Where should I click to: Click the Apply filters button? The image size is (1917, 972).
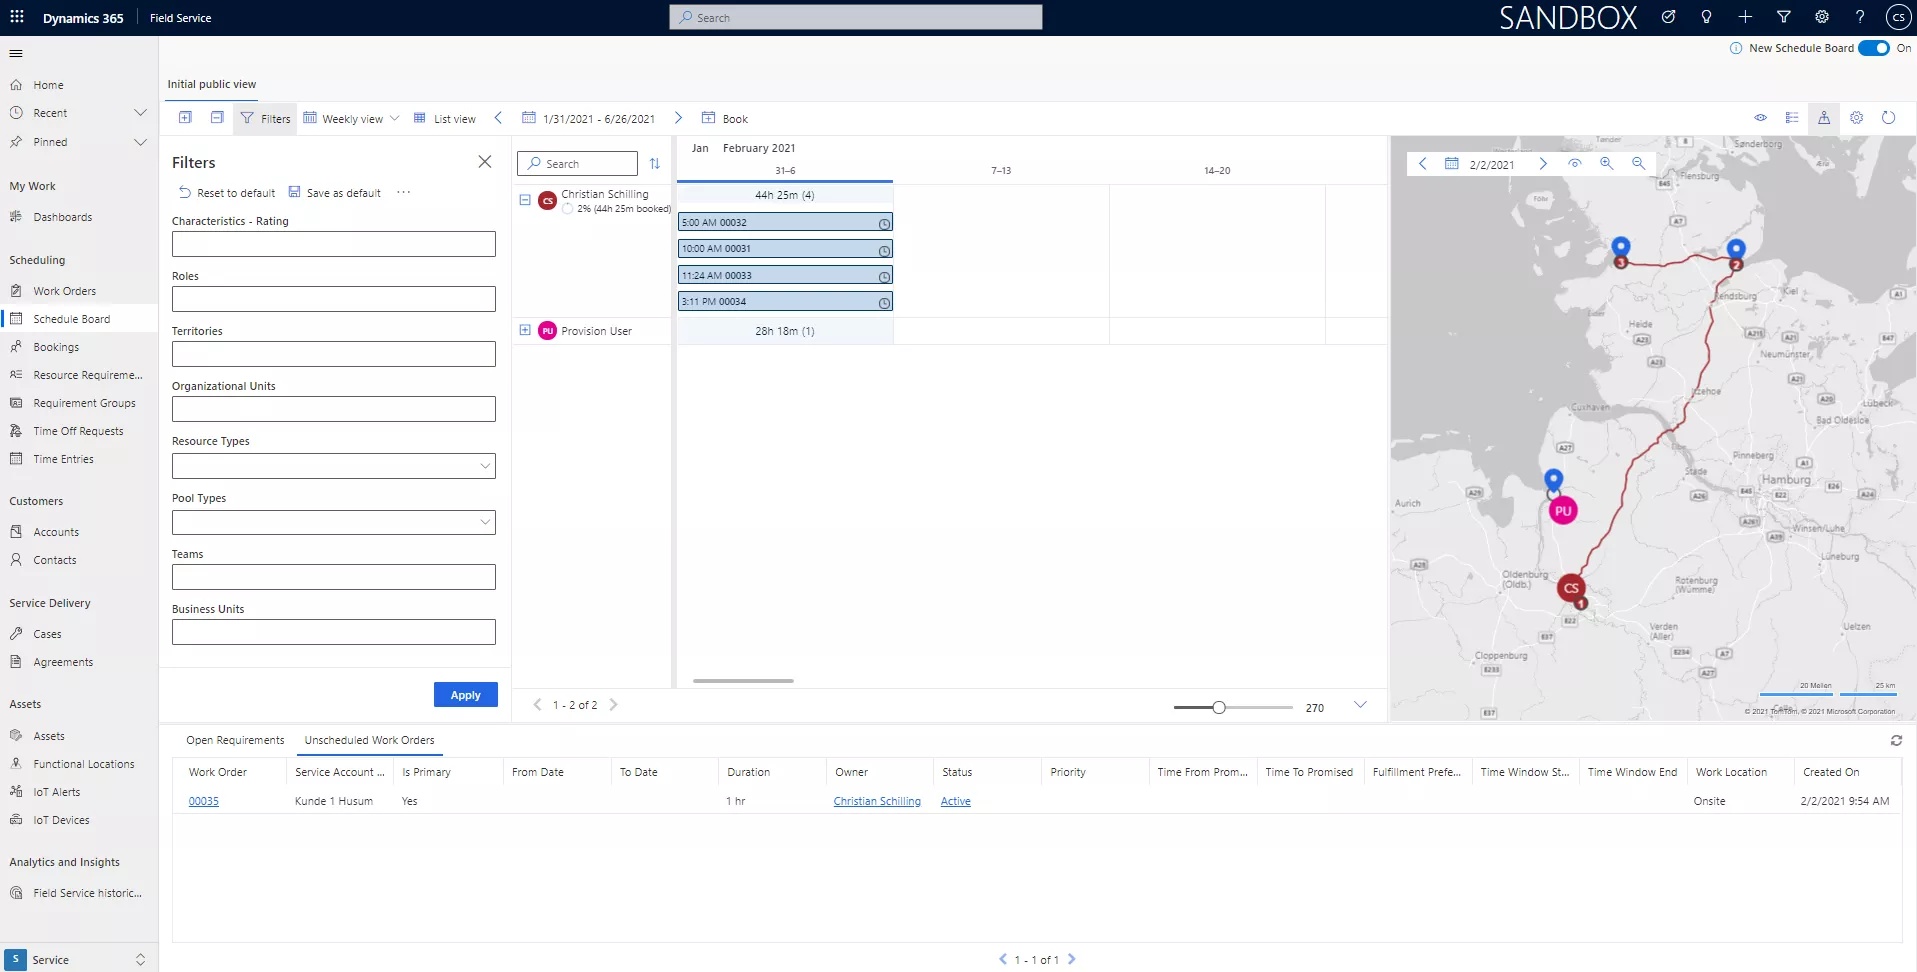click(x=465, y=695)
